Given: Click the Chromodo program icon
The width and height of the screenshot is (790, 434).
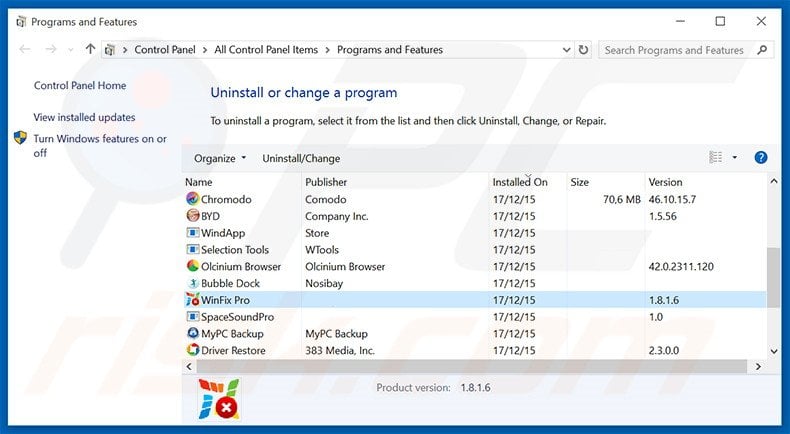Looking at the screenshot, I should pyautogui.click(x=192, y=199).
